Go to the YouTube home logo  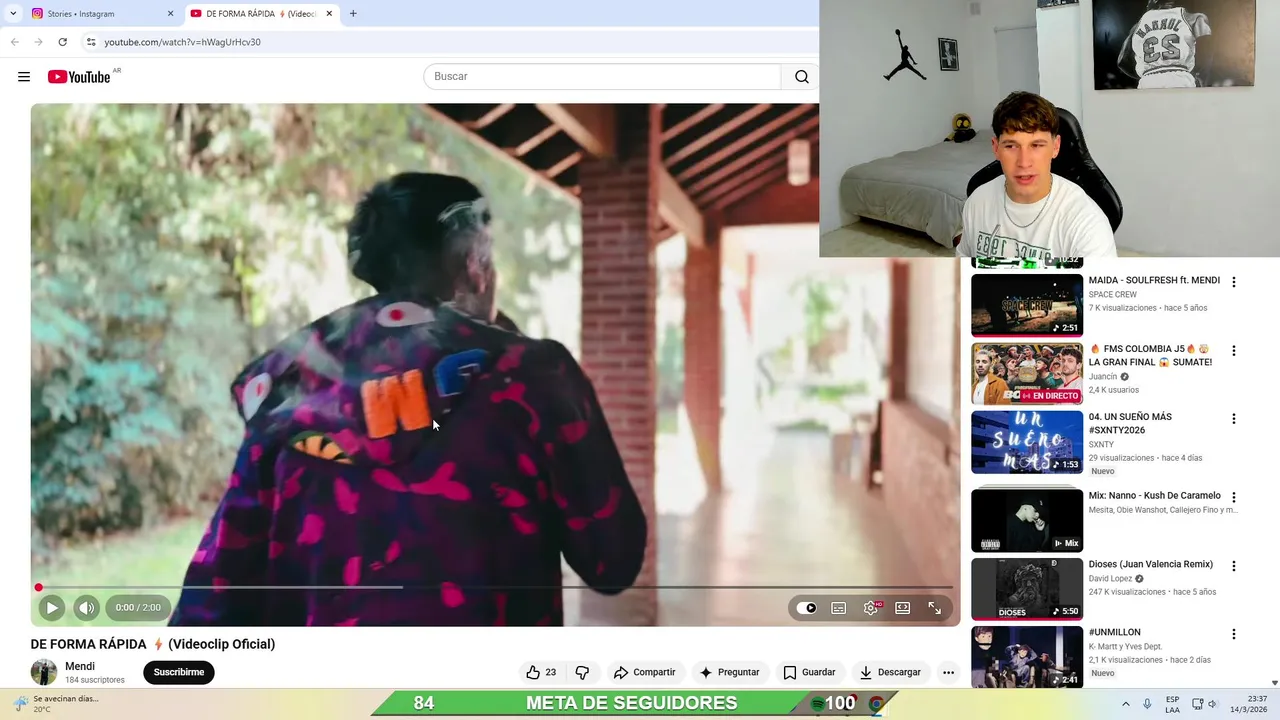(79, 77)
